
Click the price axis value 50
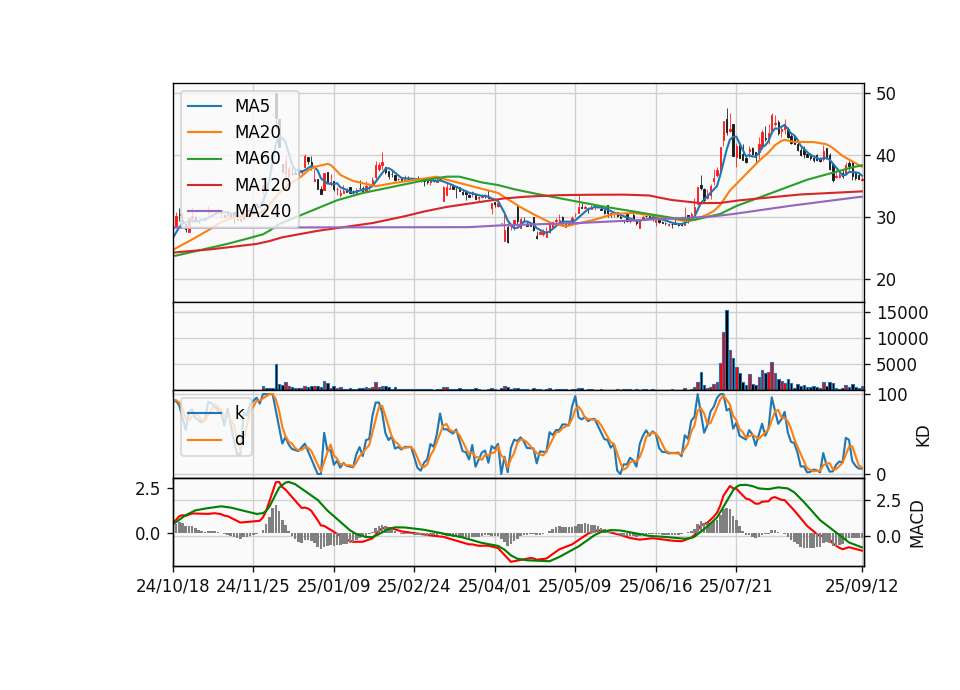point(886,94)
